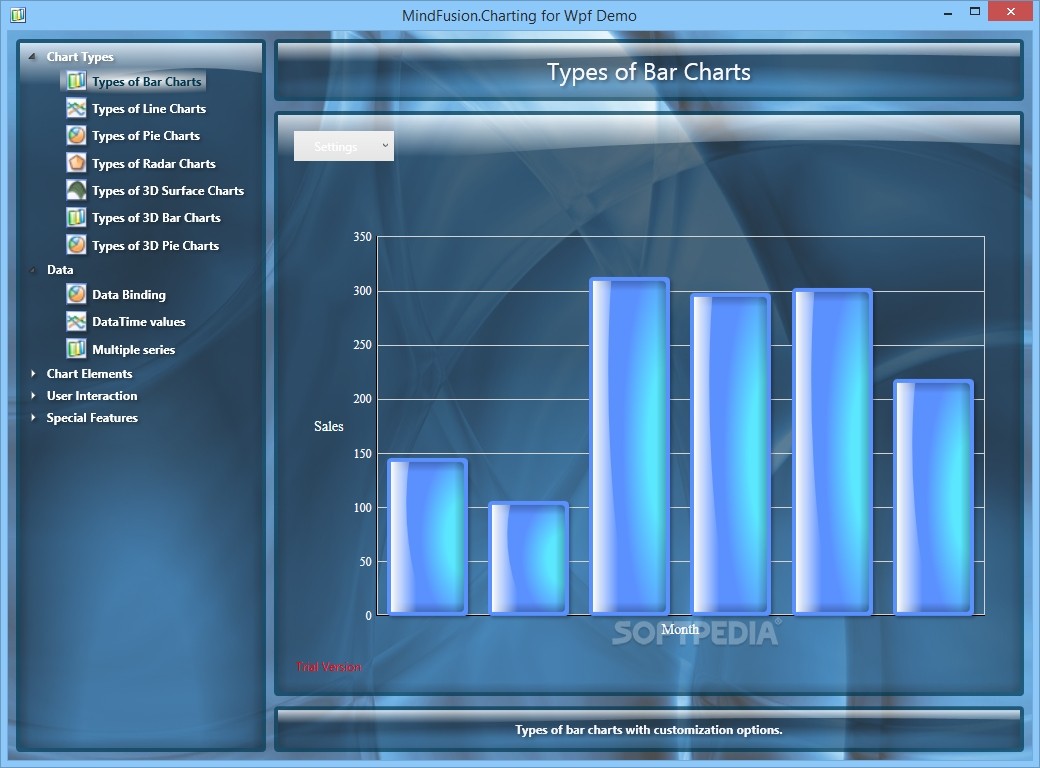The image size is (1040, 768).
Task: Expand the User Interaction node
Action: pyautogui.click(x=32, y=396)
